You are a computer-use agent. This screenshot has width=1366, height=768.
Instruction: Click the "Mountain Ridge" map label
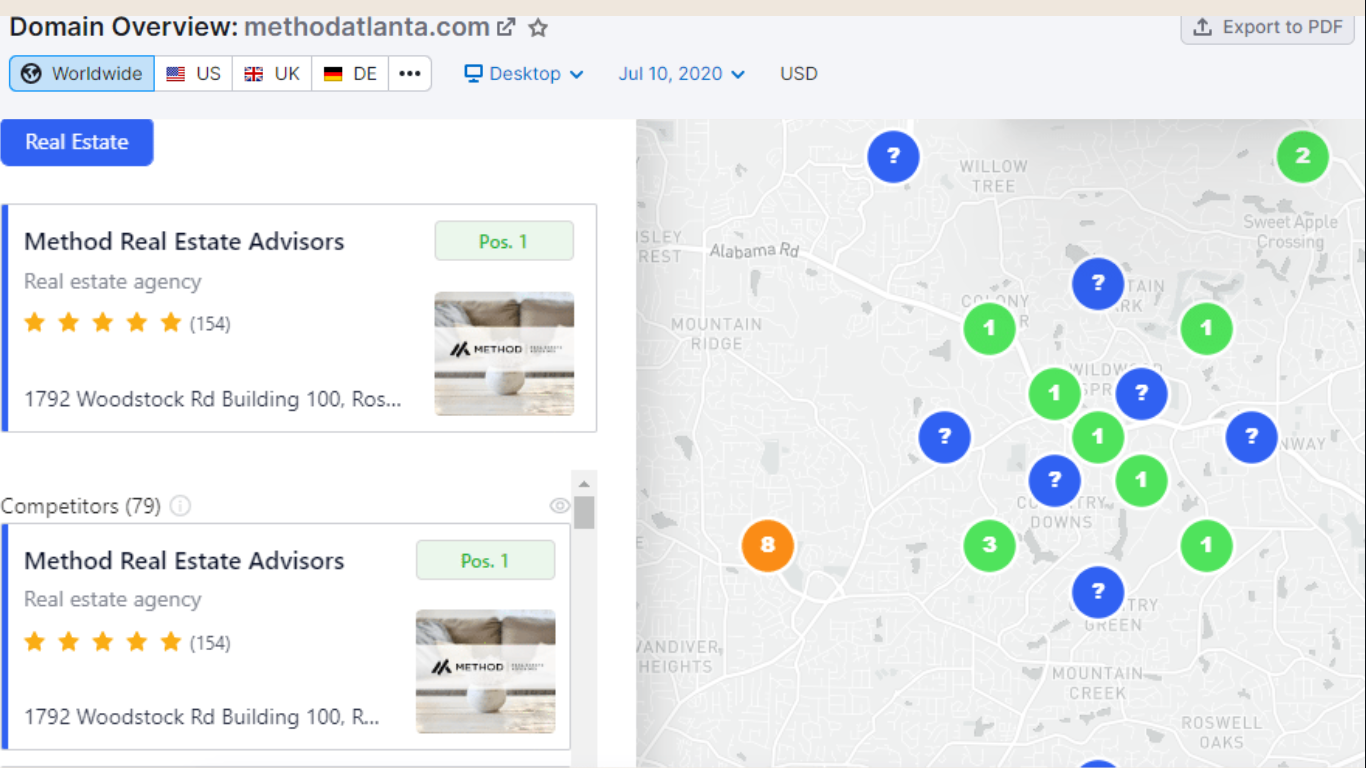[716, 334]
